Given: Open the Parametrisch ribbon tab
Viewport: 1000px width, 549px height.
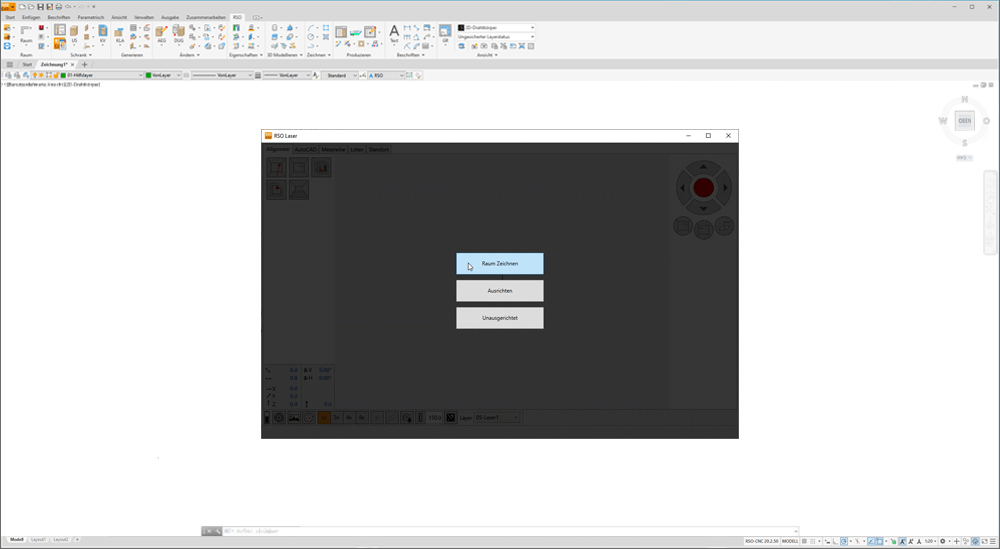Looking at the screenshot, I should (90, 17).
